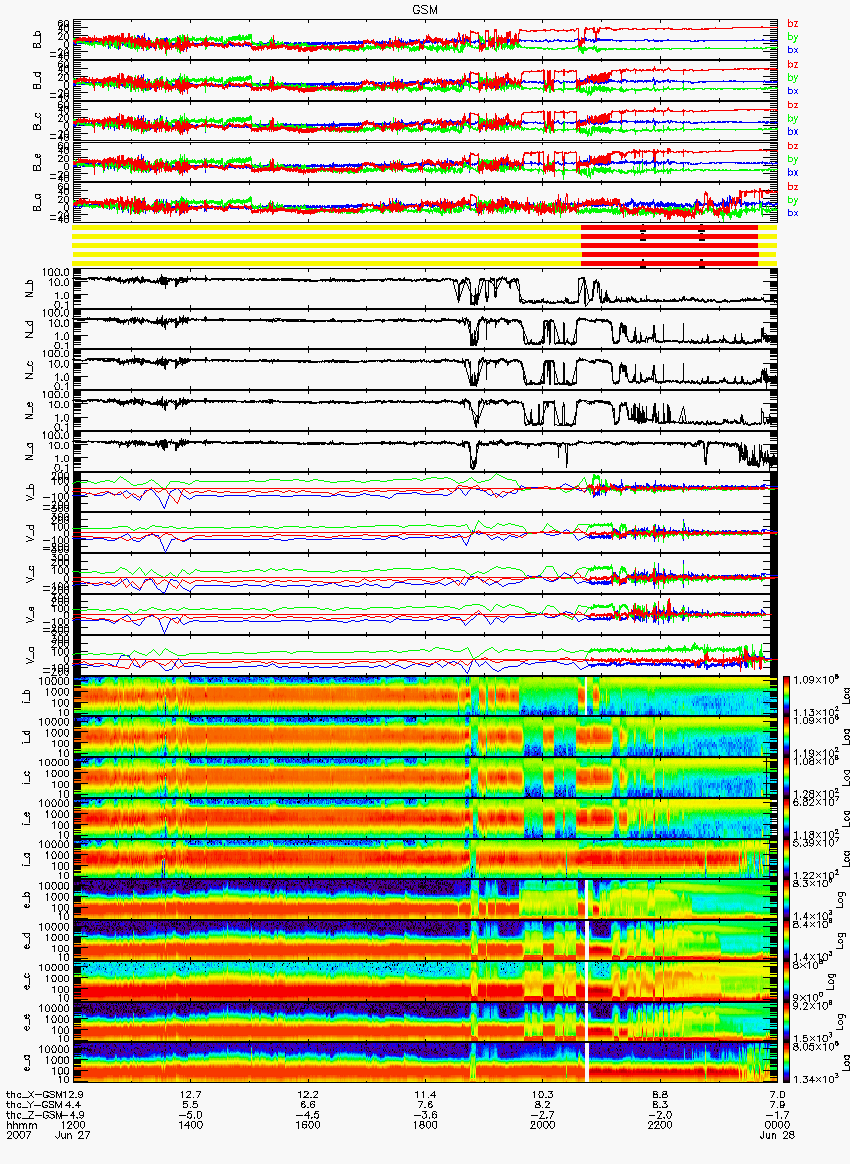The width and height of the screenshot is (850, 1164).
Task: Click the e_e electron spectrogram label
Action: click(x=27, y=1024)
